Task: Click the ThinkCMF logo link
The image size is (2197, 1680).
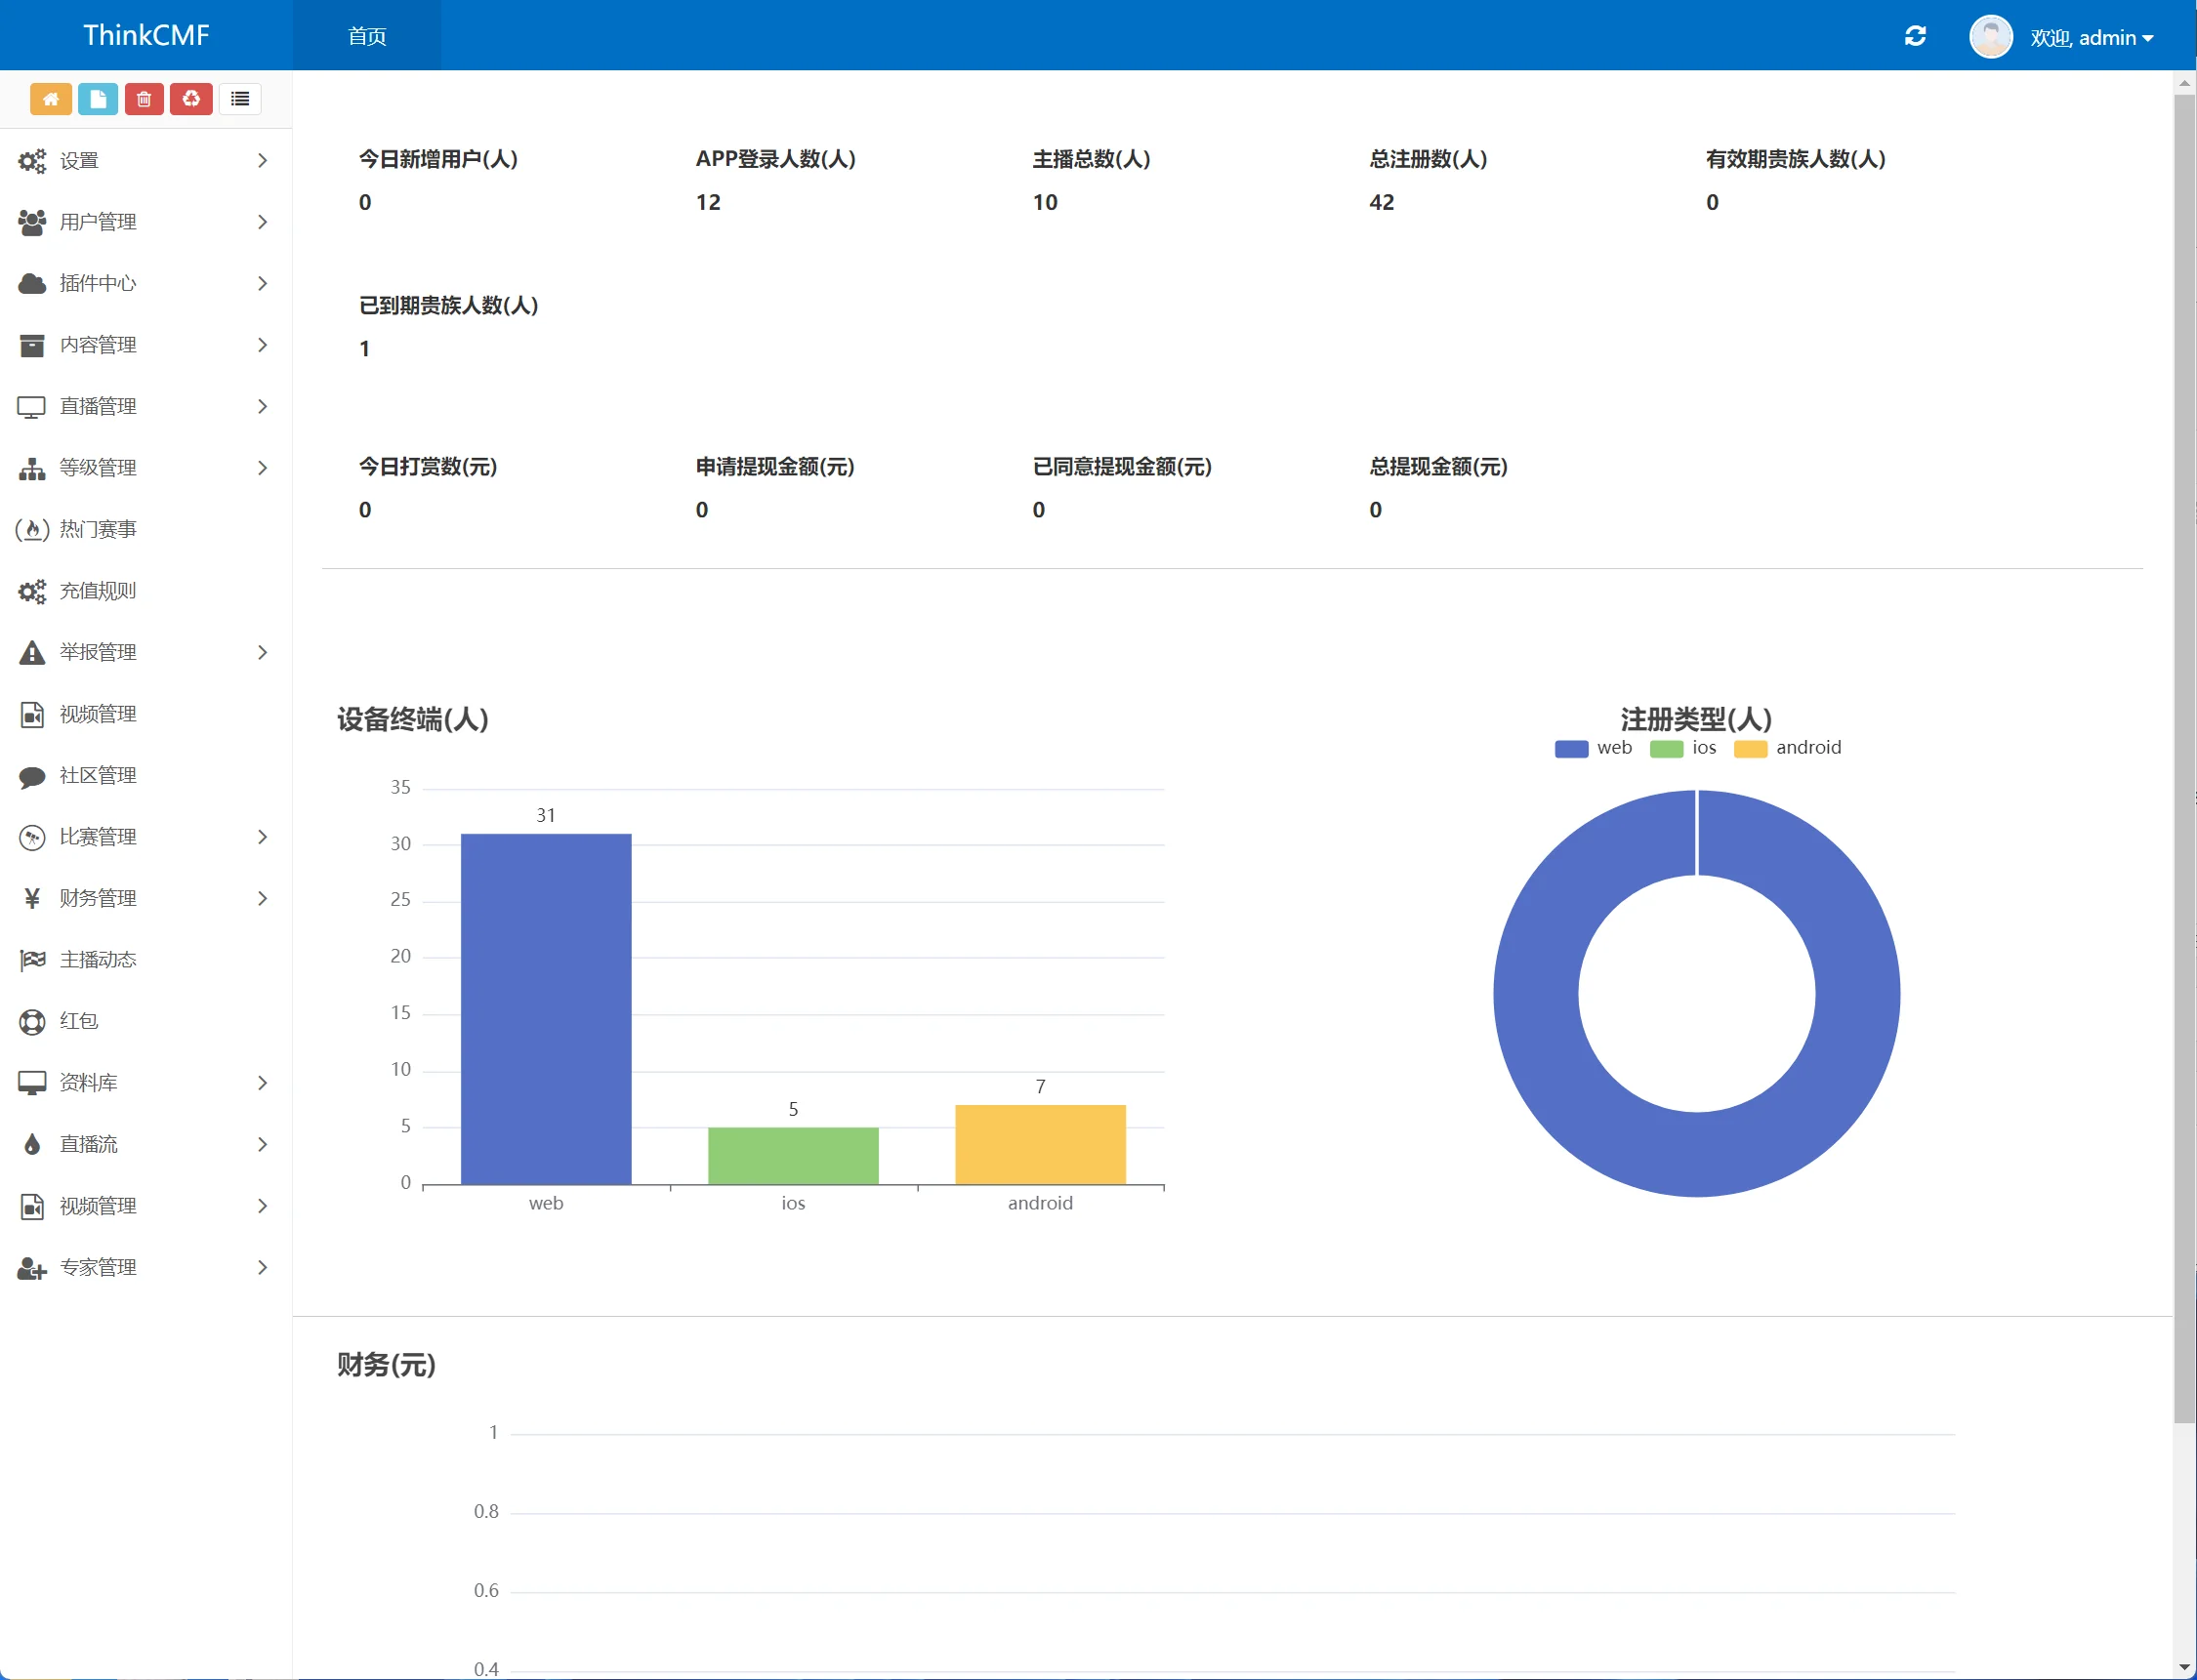Action: (x=146, y=35)
